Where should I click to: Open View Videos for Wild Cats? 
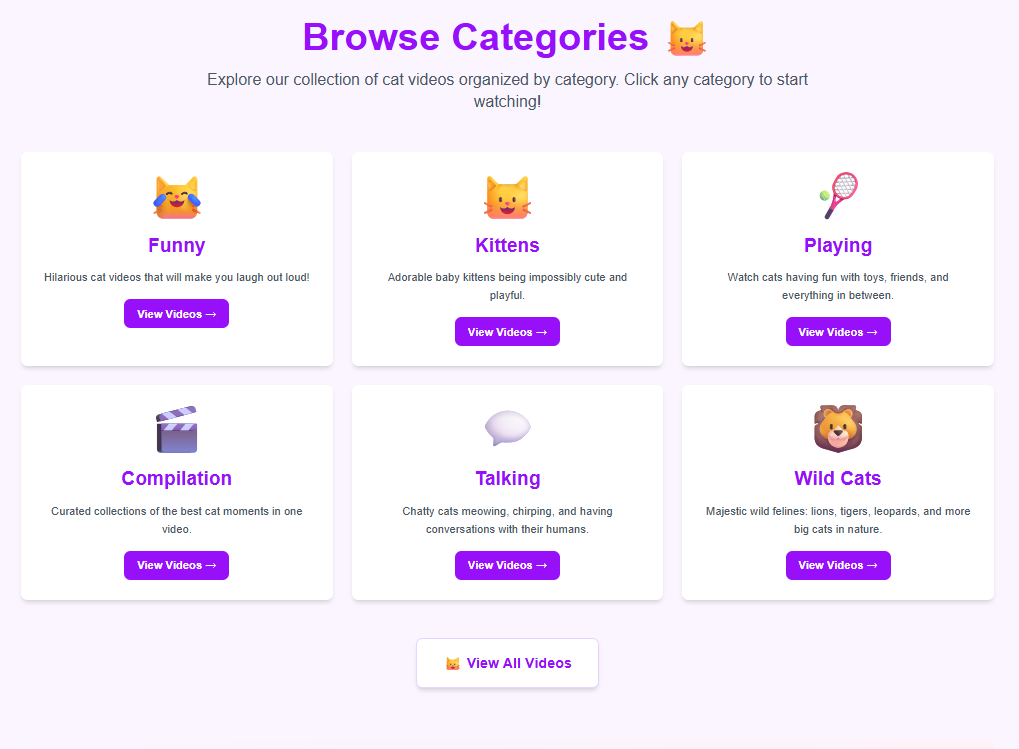838,565
